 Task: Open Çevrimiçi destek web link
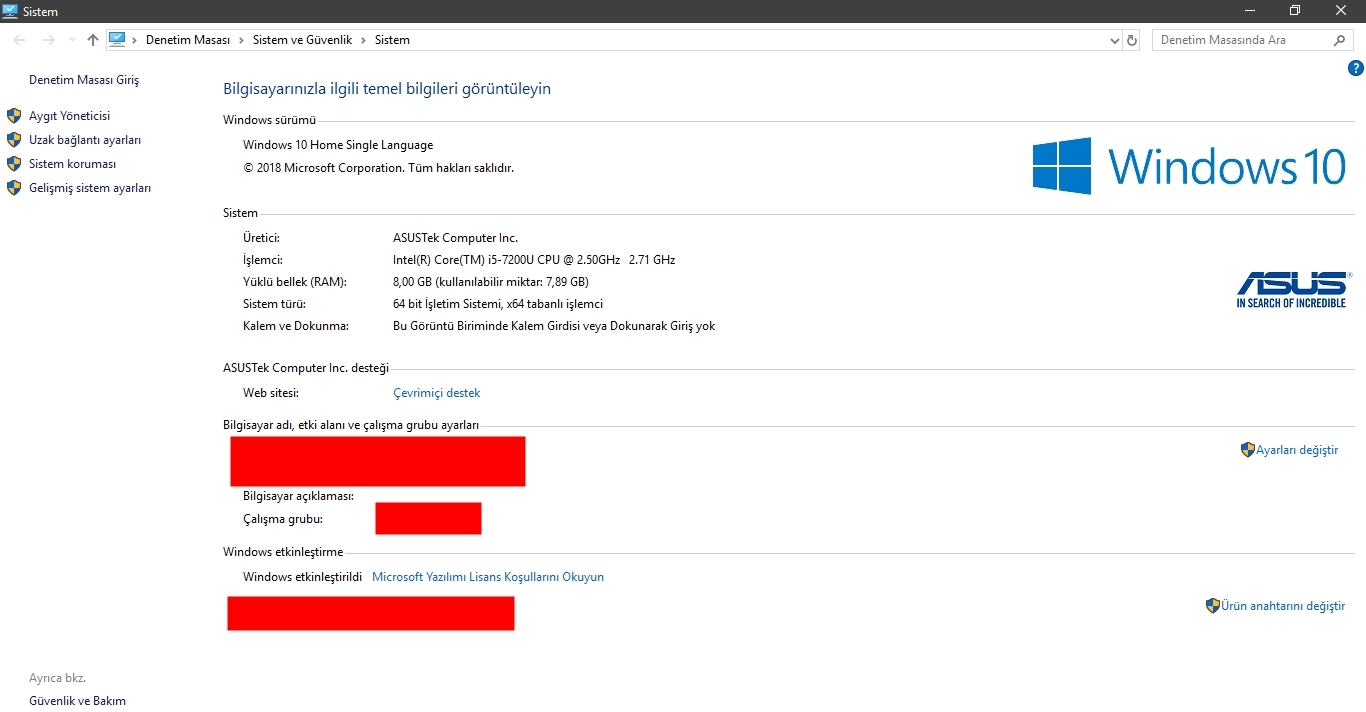click(x=437, y=393)
